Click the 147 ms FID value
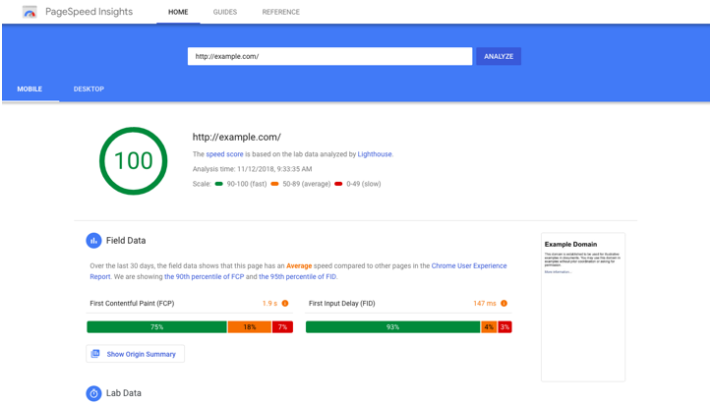 (x=485, y=303)
